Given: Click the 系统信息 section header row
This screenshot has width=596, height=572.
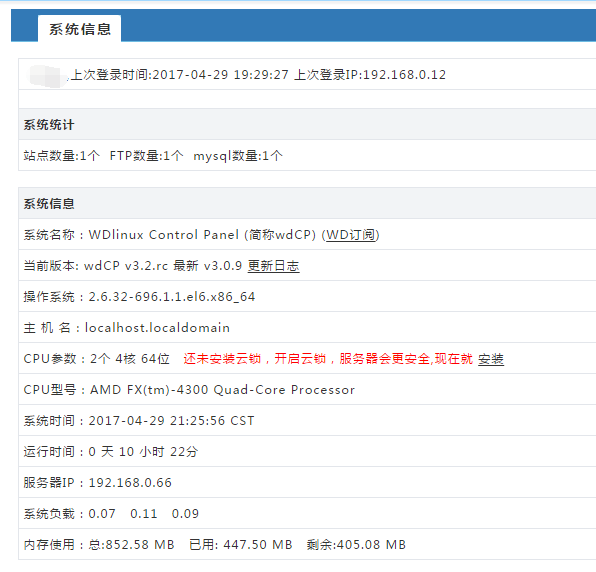Looking at the screenshot, I should pyautogui.click(x=307, y=204).
